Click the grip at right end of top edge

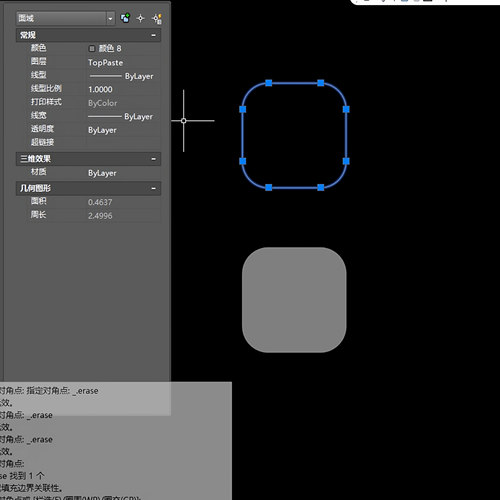[x=321, y=83]
